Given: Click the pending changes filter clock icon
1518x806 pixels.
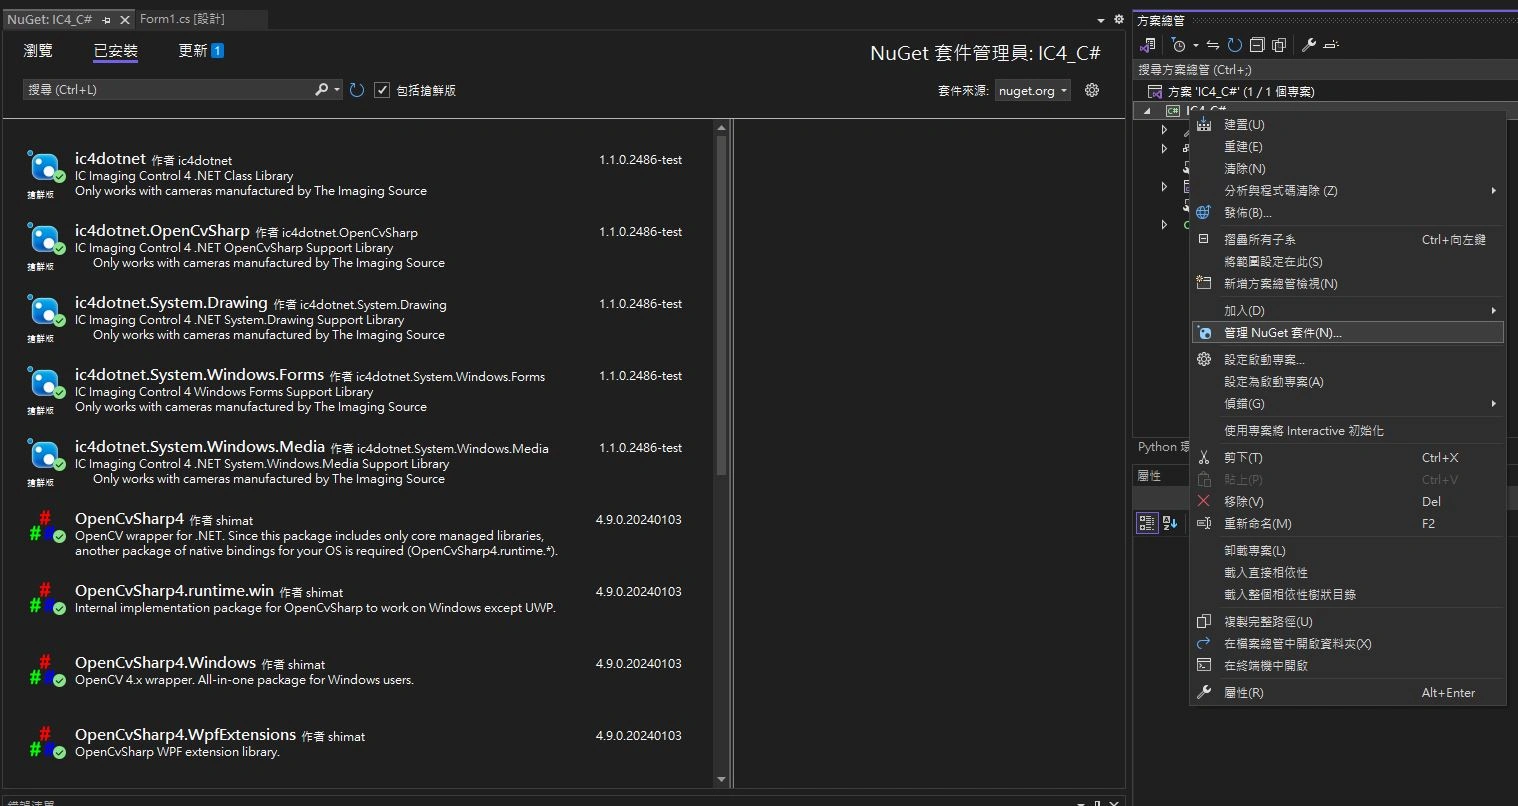Looking at the screenshot, I should click(x=1179, y=45).
